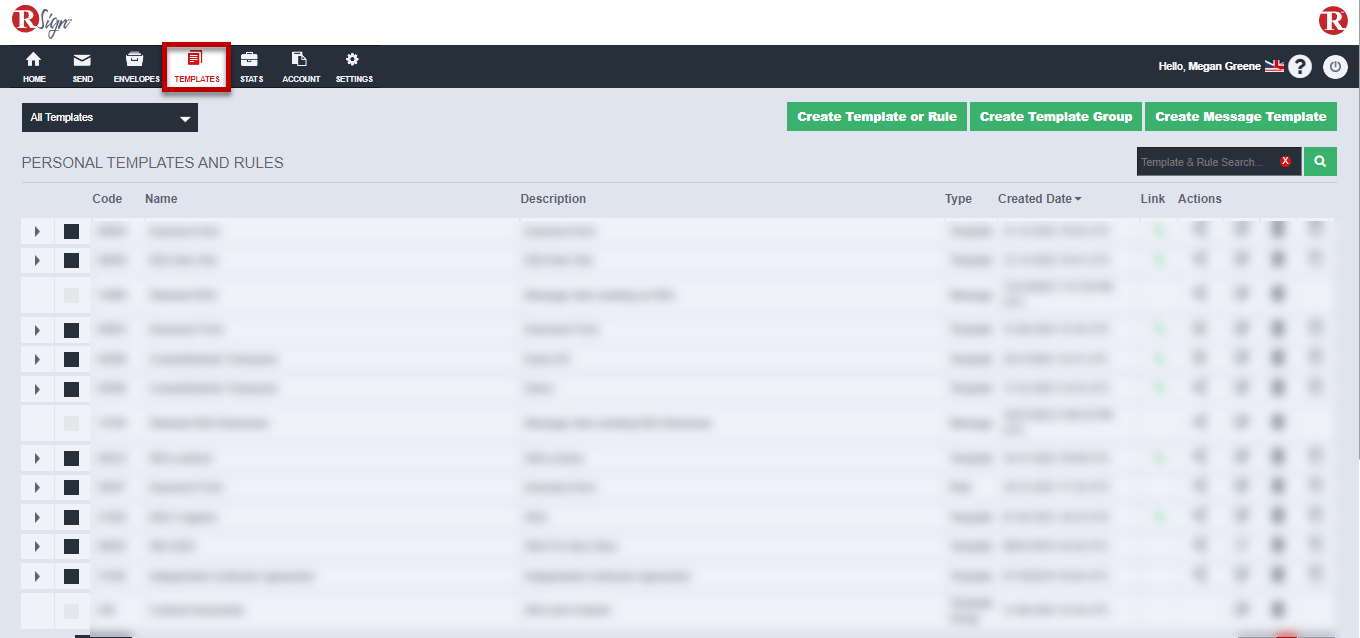The image size is (1360, 638).
Task: Expand the topmost template row arrow
Action: [37, 231]
